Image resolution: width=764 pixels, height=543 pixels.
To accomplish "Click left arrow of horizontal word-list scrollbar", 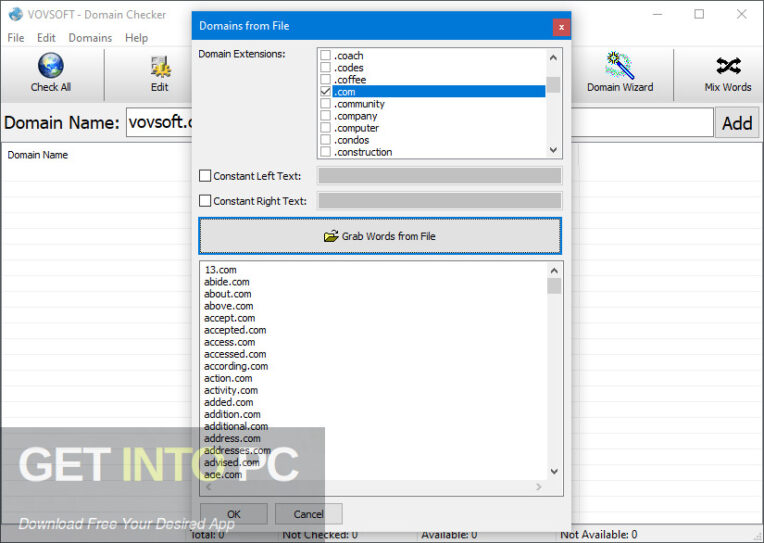I will [209, 486].
